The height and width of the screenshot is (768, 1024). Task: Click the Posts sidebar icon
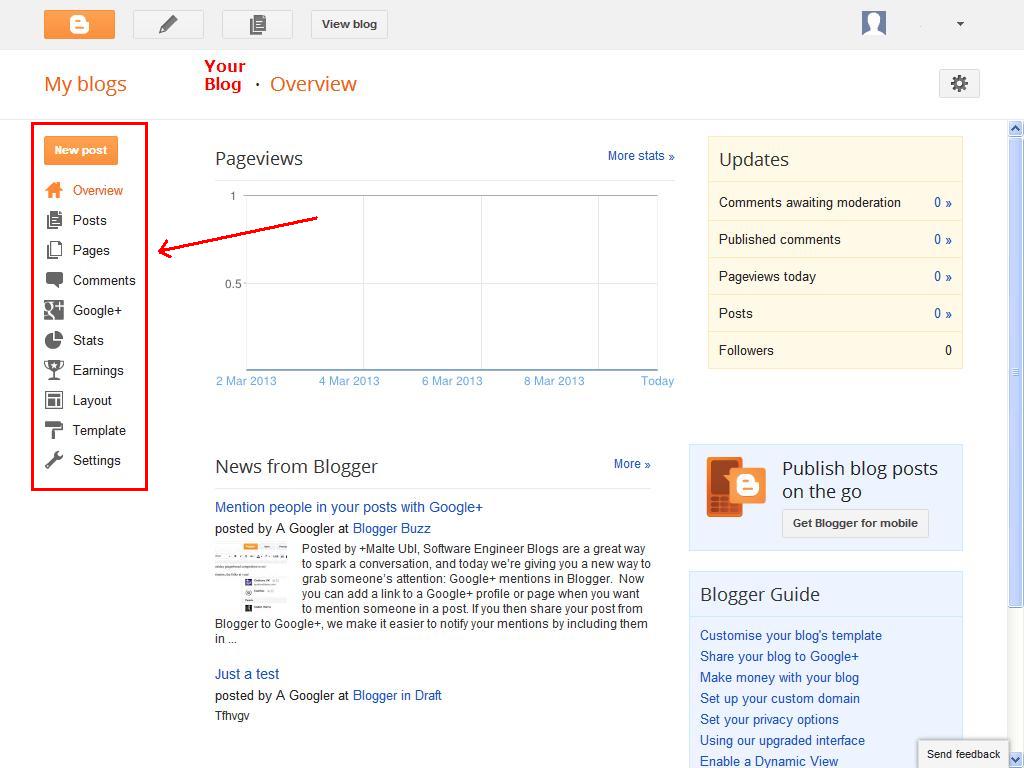tap(54, 220)
